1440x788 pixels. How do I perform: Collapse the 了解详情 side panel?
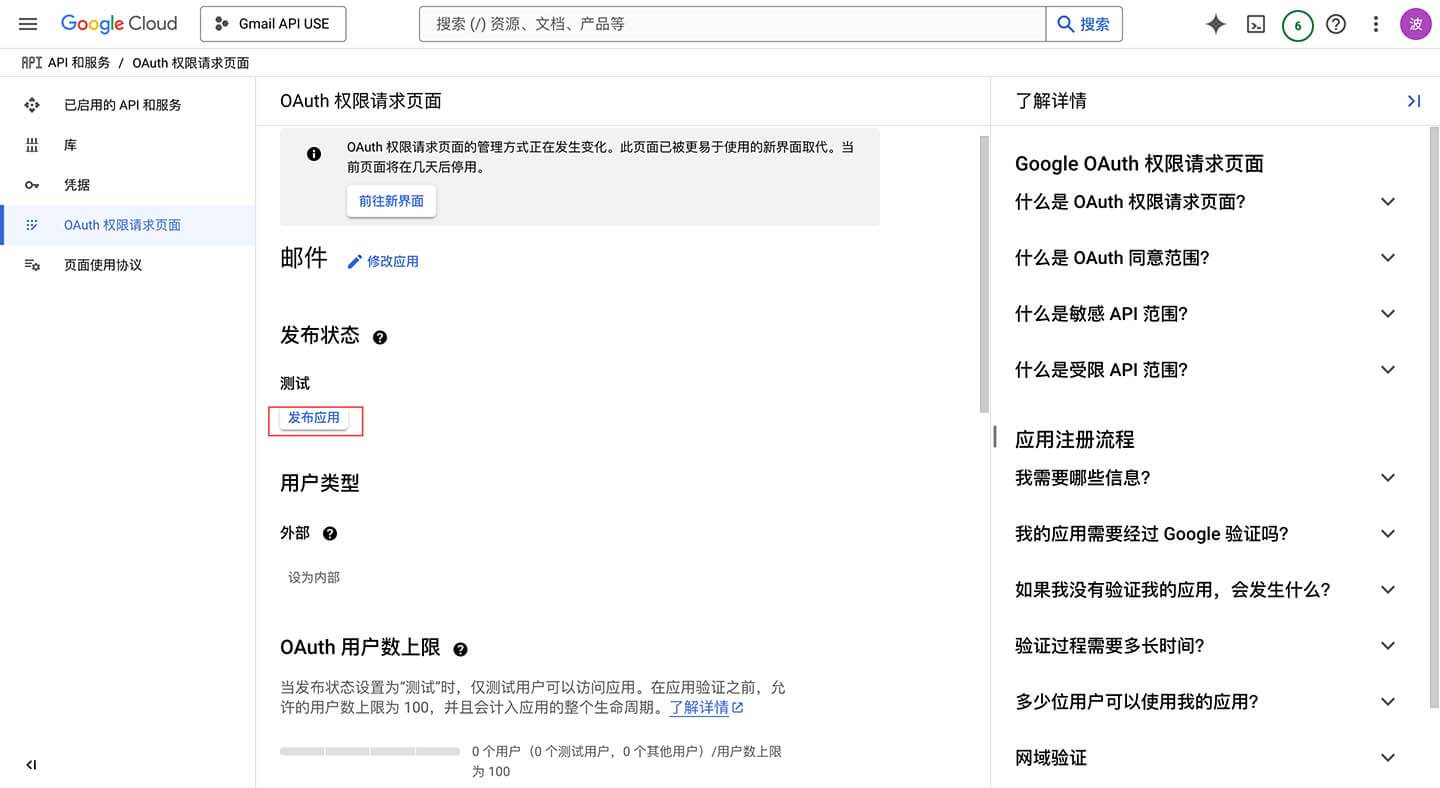click(x=1413, y=101)
